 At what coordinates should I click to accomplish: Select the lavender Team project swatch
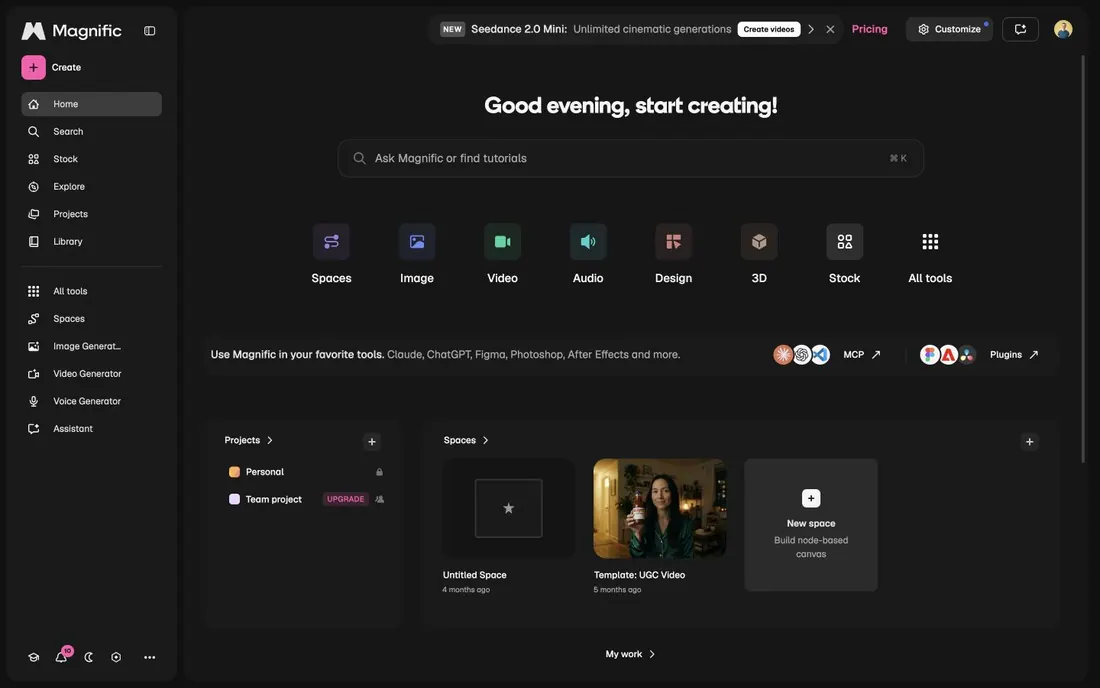coord(234,499)
